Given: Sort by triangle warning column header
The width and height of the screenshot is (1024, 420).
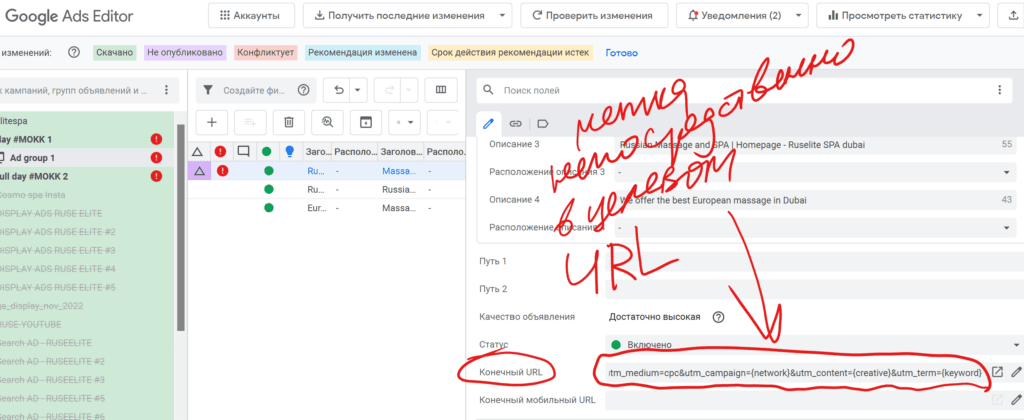Looking at the screenshot, I should pos(199,152).
